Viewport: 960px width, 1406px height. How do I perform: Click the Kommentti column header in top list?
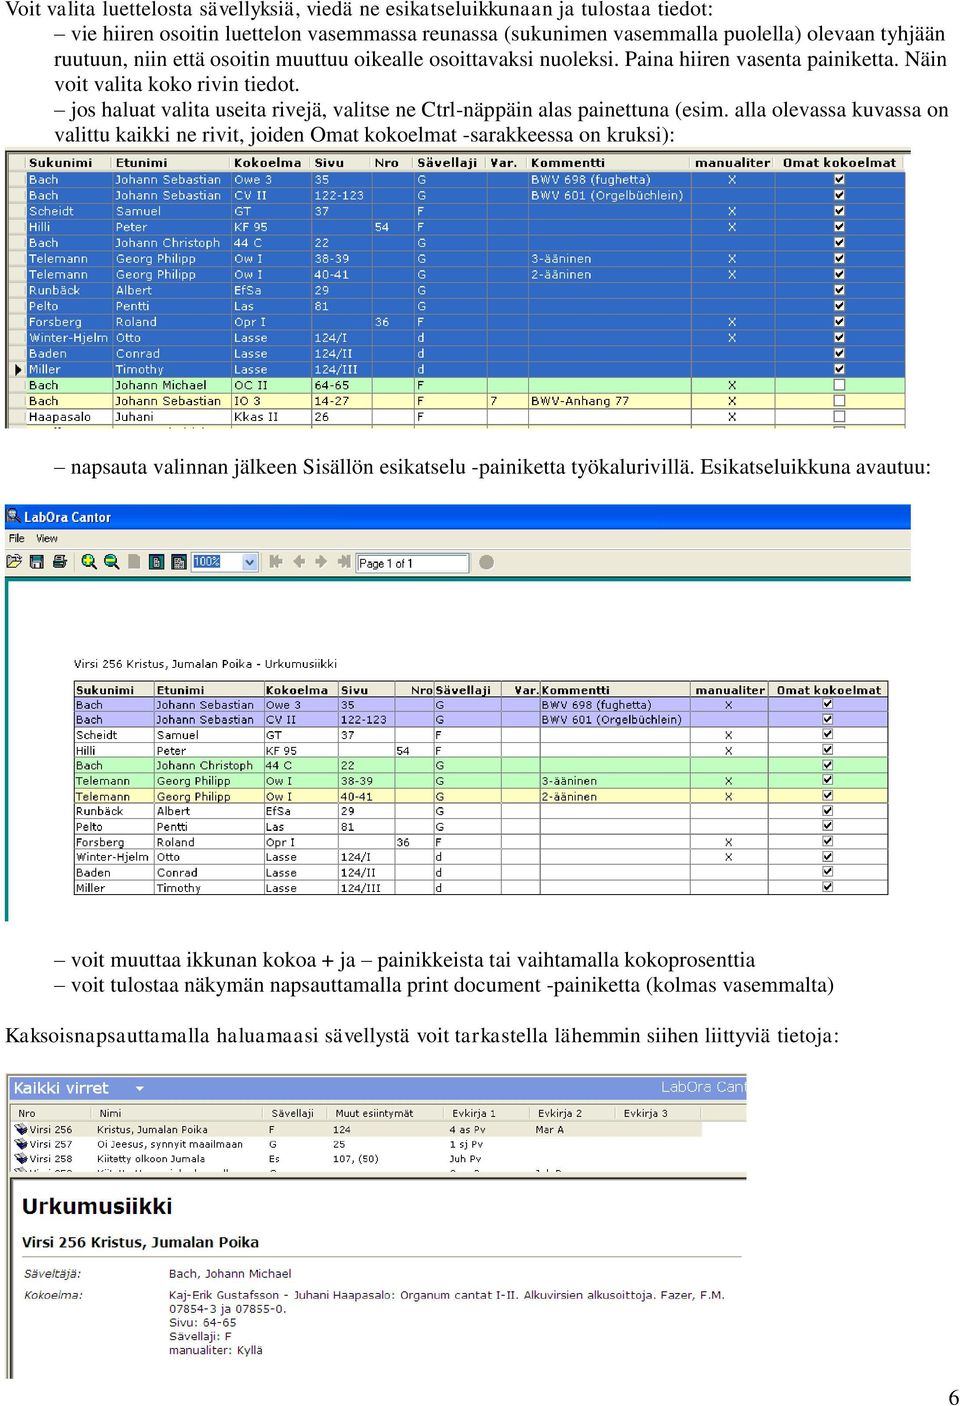(608, 162)
